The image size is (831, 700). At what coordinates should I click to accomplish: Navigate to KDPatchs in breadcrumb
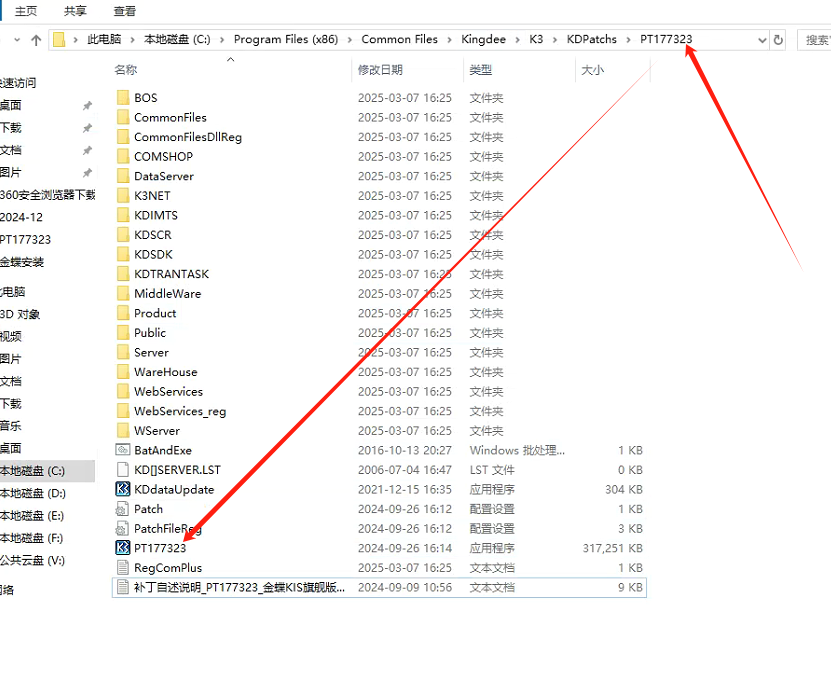point(591,39)
